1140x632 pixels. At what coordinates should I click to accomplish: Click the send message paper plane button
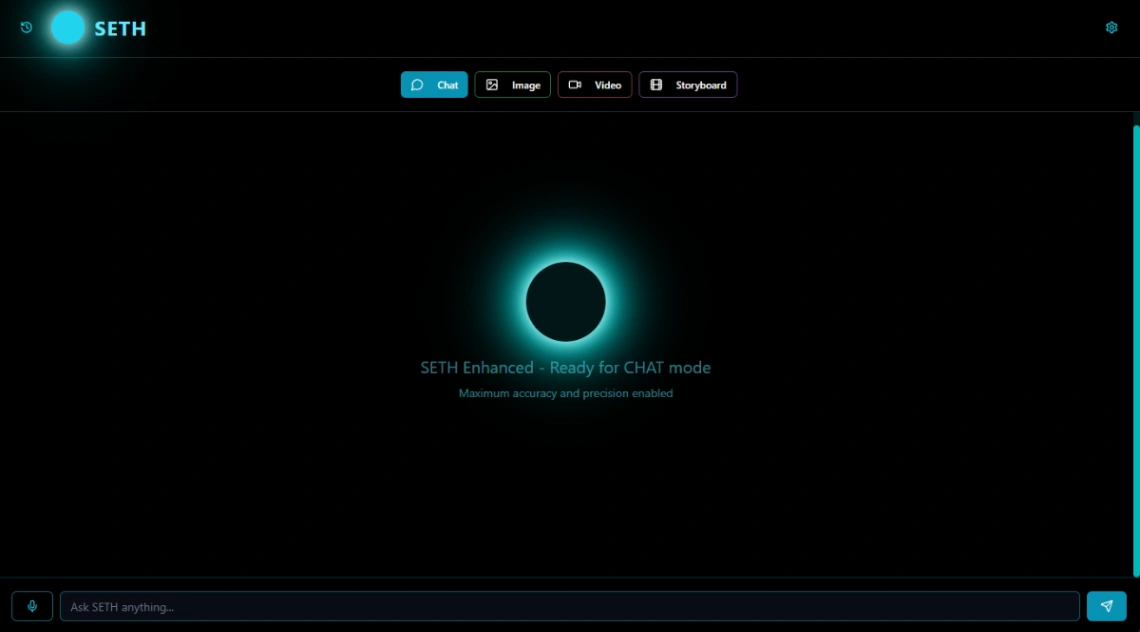click(1107, 606)
